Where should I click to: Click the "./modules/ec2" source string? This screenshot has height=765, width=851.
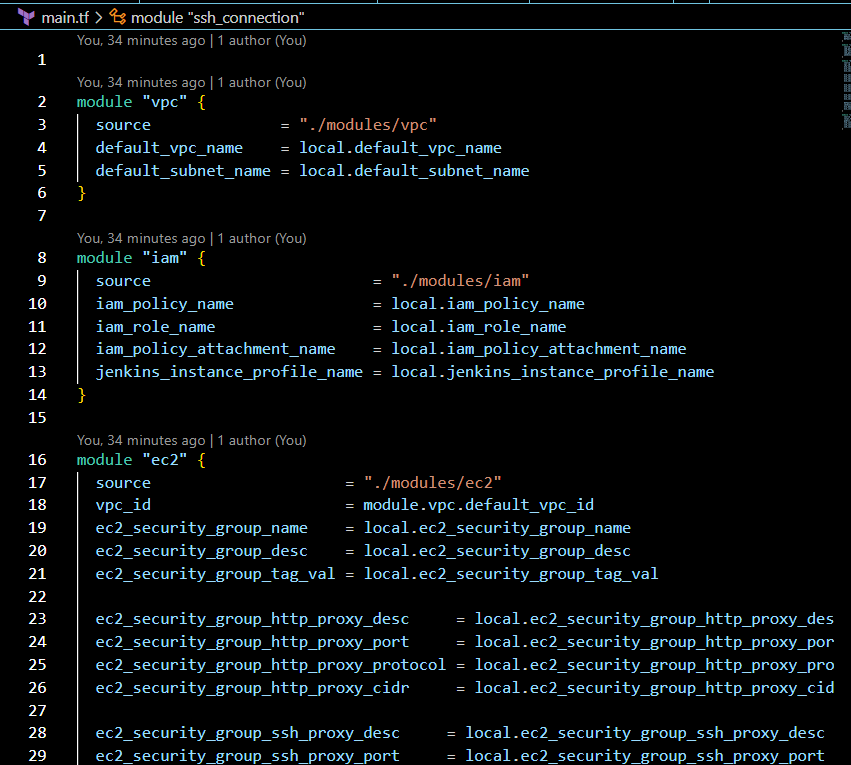[x=432, y=483]
